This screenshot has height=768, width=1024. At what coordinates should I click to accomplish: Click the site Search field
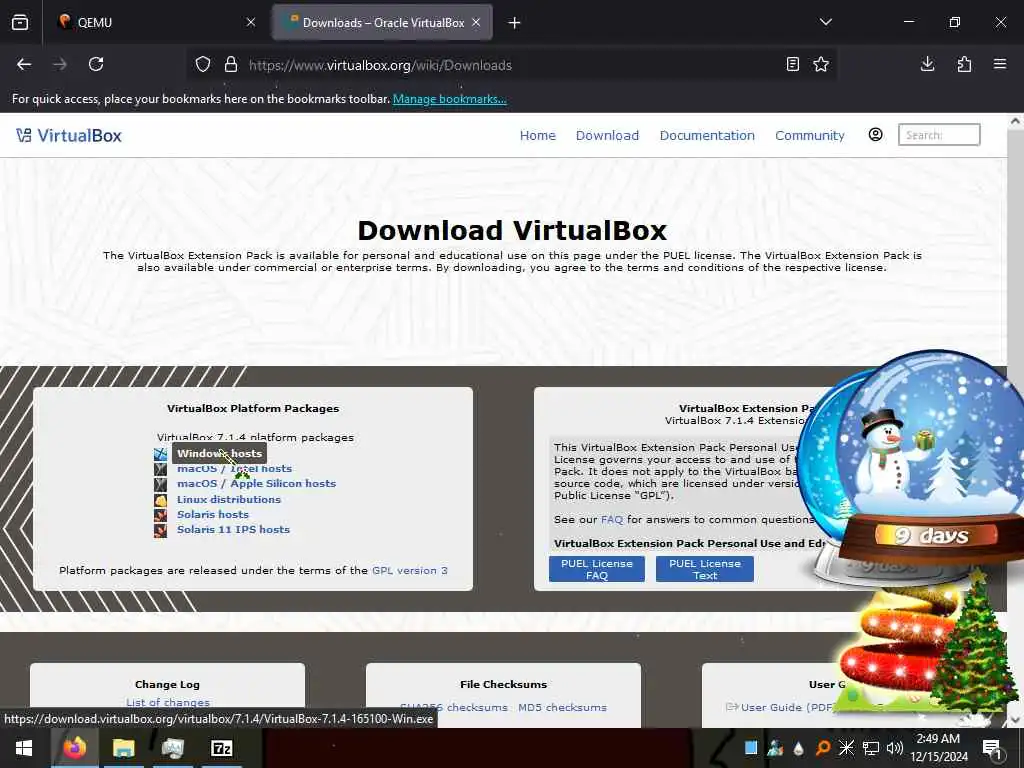click(x=939, y=135)
